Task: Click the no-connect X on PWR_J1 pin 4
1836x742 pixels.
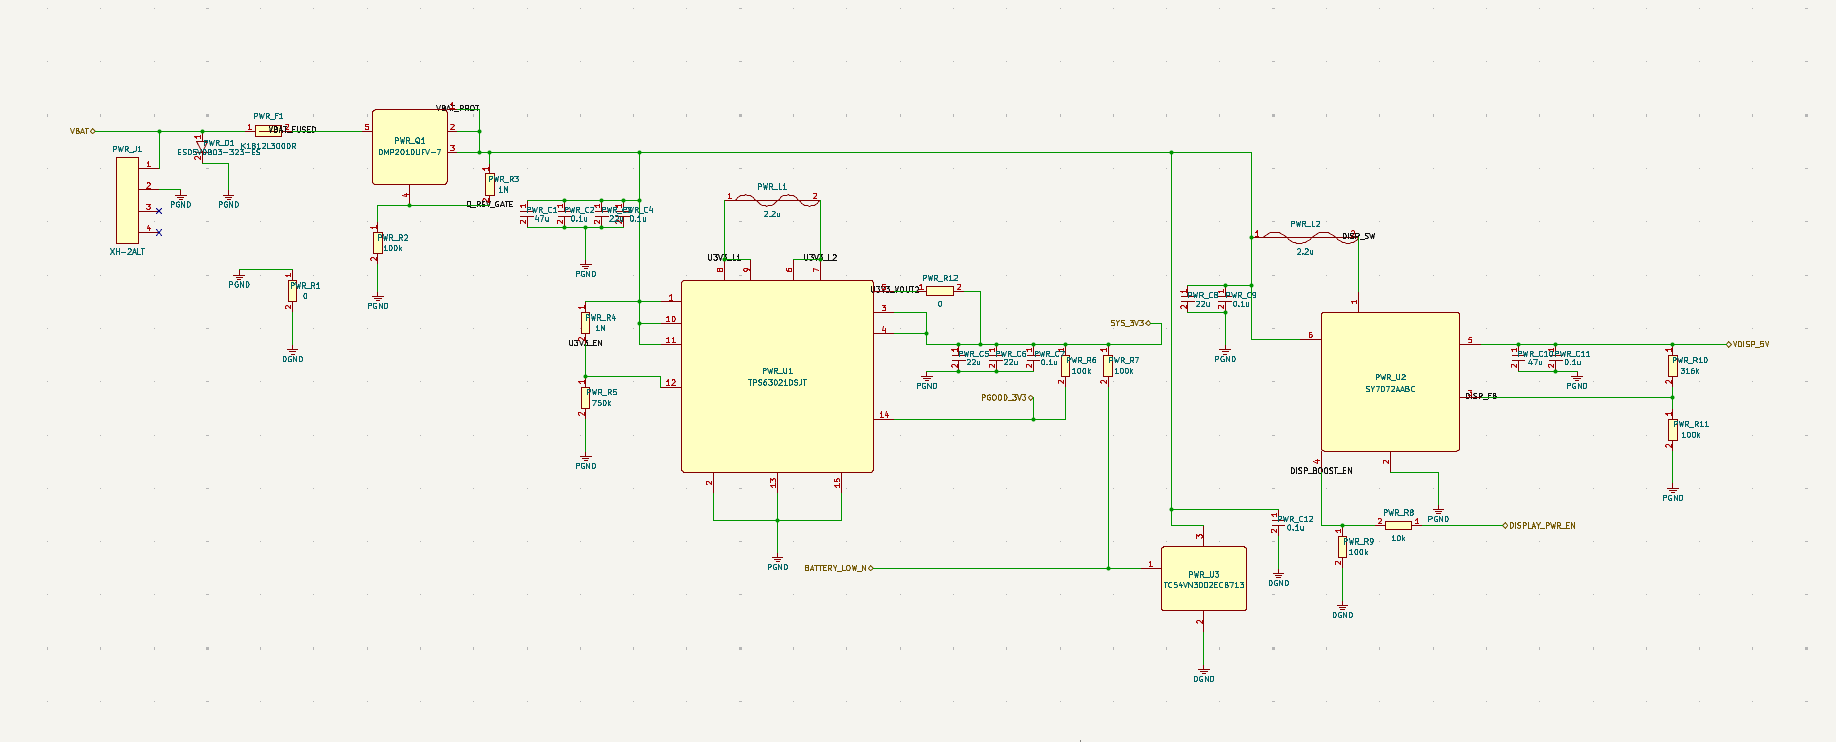Action: click(x=159, y=232)
